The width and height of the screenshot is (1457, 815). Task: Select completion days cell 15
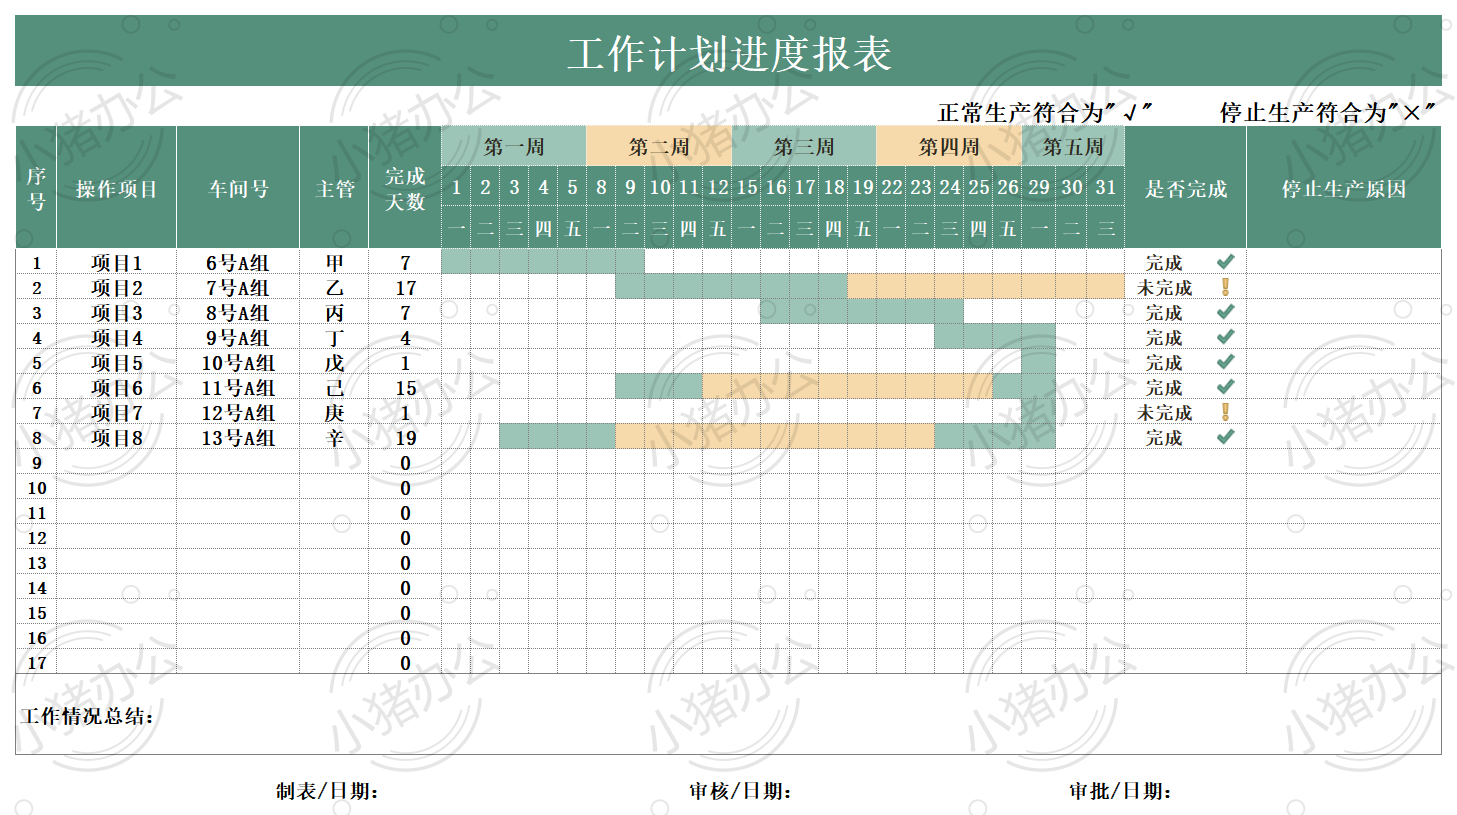click(405, 387)
